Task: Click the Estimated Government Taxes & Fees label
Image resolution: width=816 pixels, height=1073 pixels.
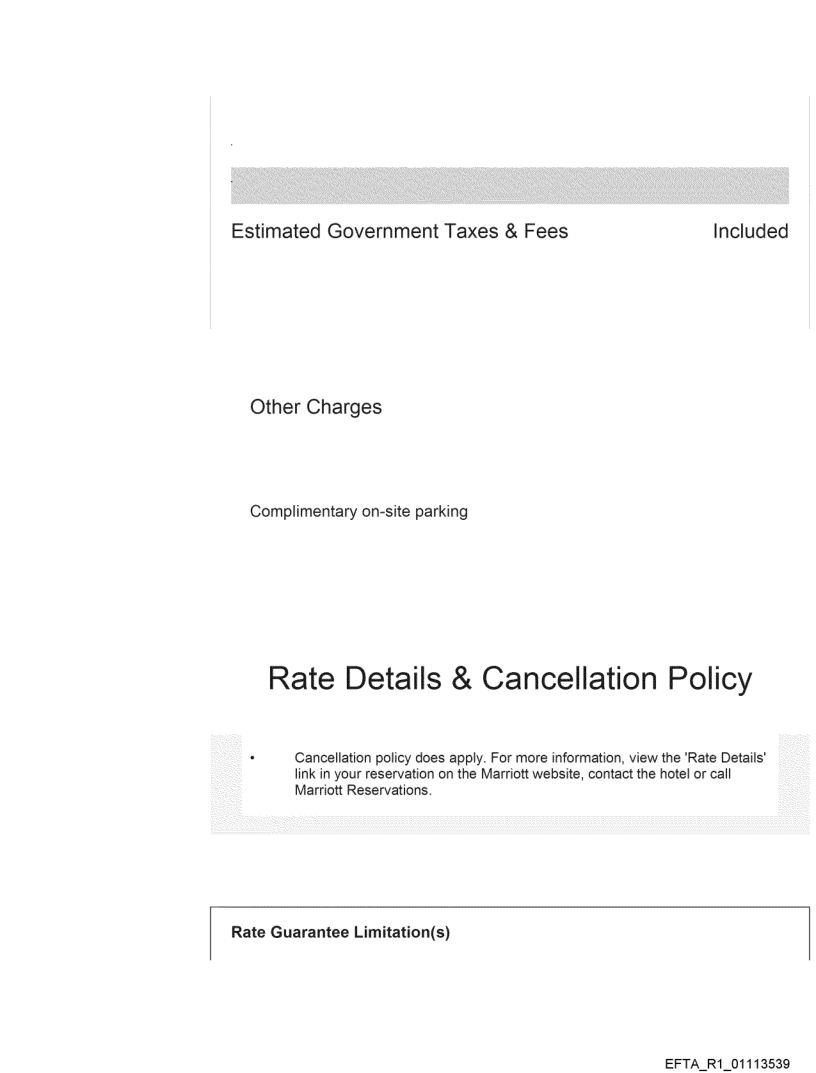Action: tap(399, 232)
